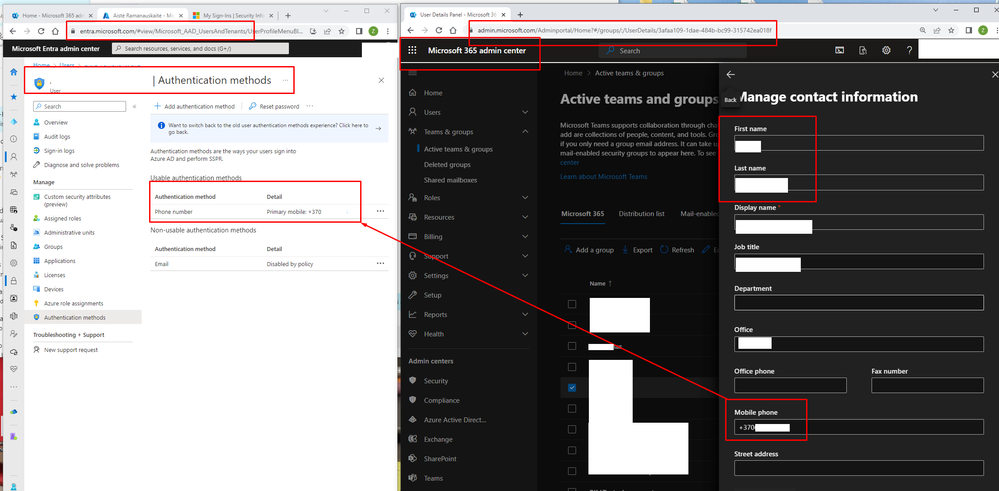Switch to My Sign-Ins browser tab
Image resolution: width=999 pixels, height=491 pixels.
coord(235,15)
